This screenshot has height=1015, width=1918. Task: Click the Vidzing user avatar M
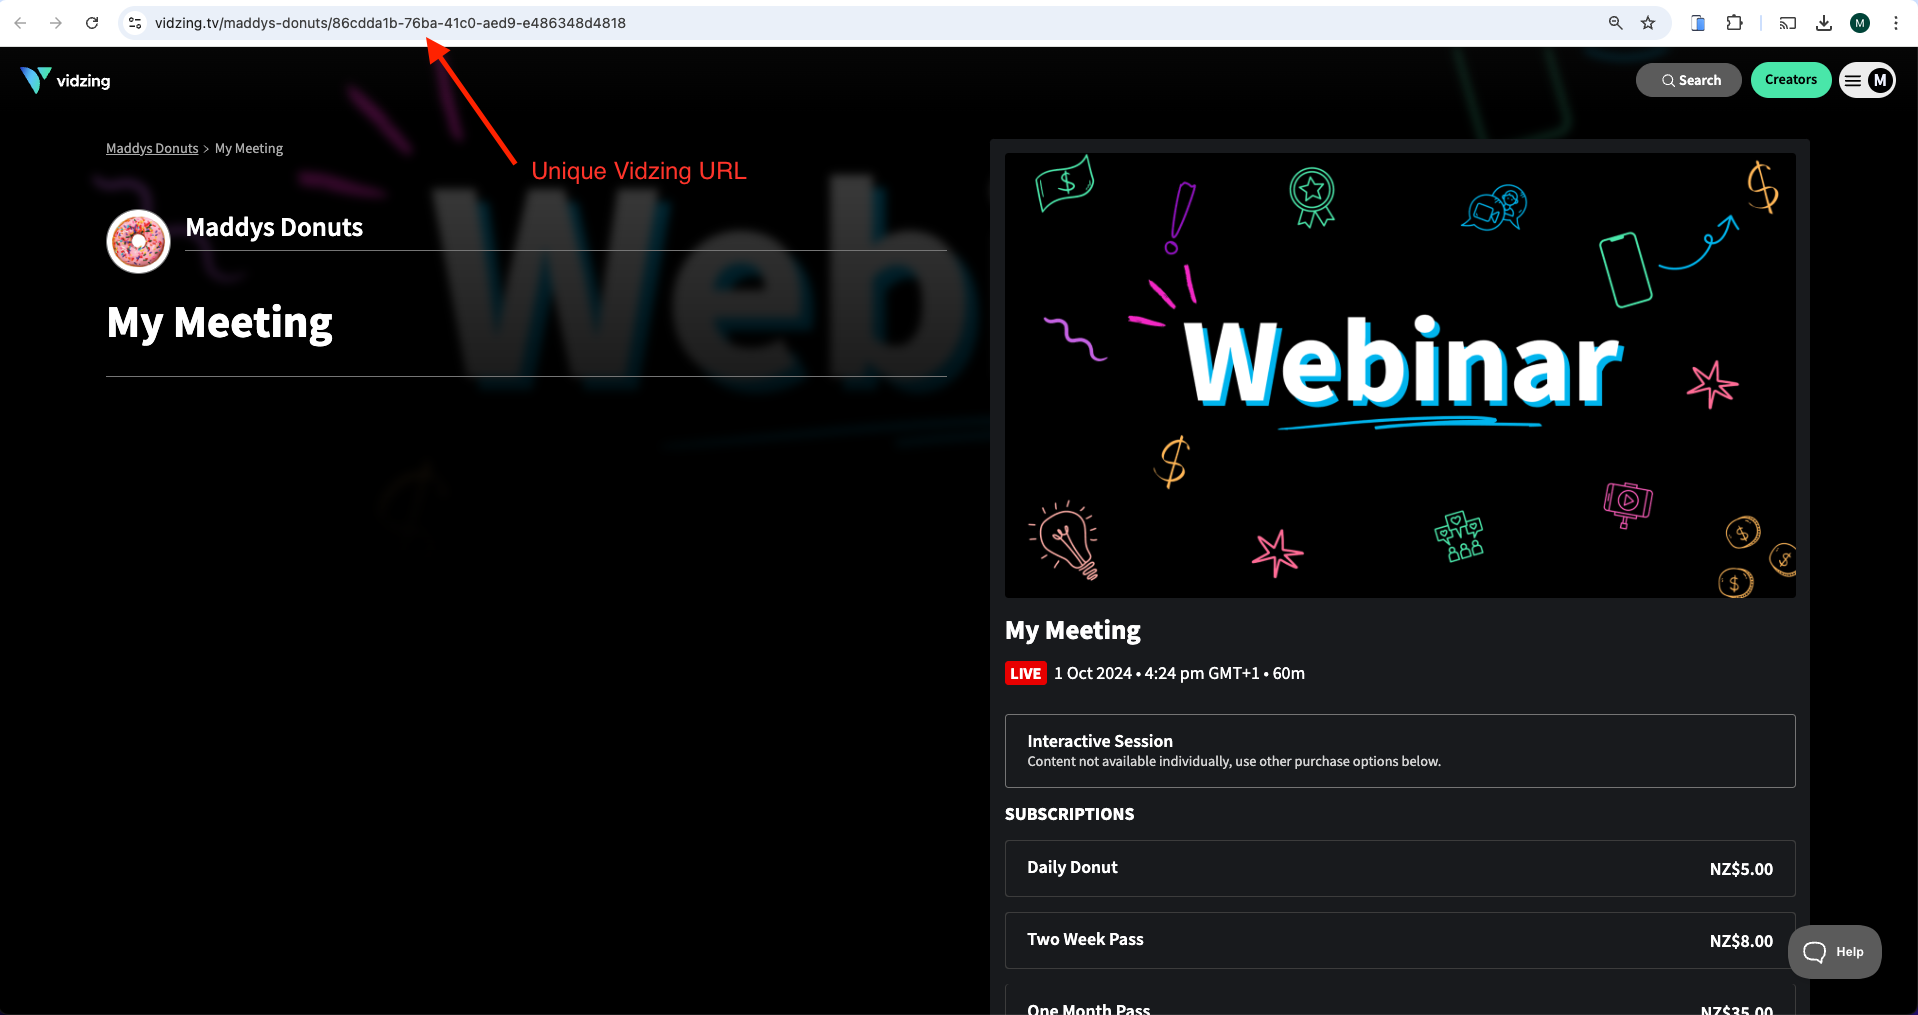coord(1880,80)
